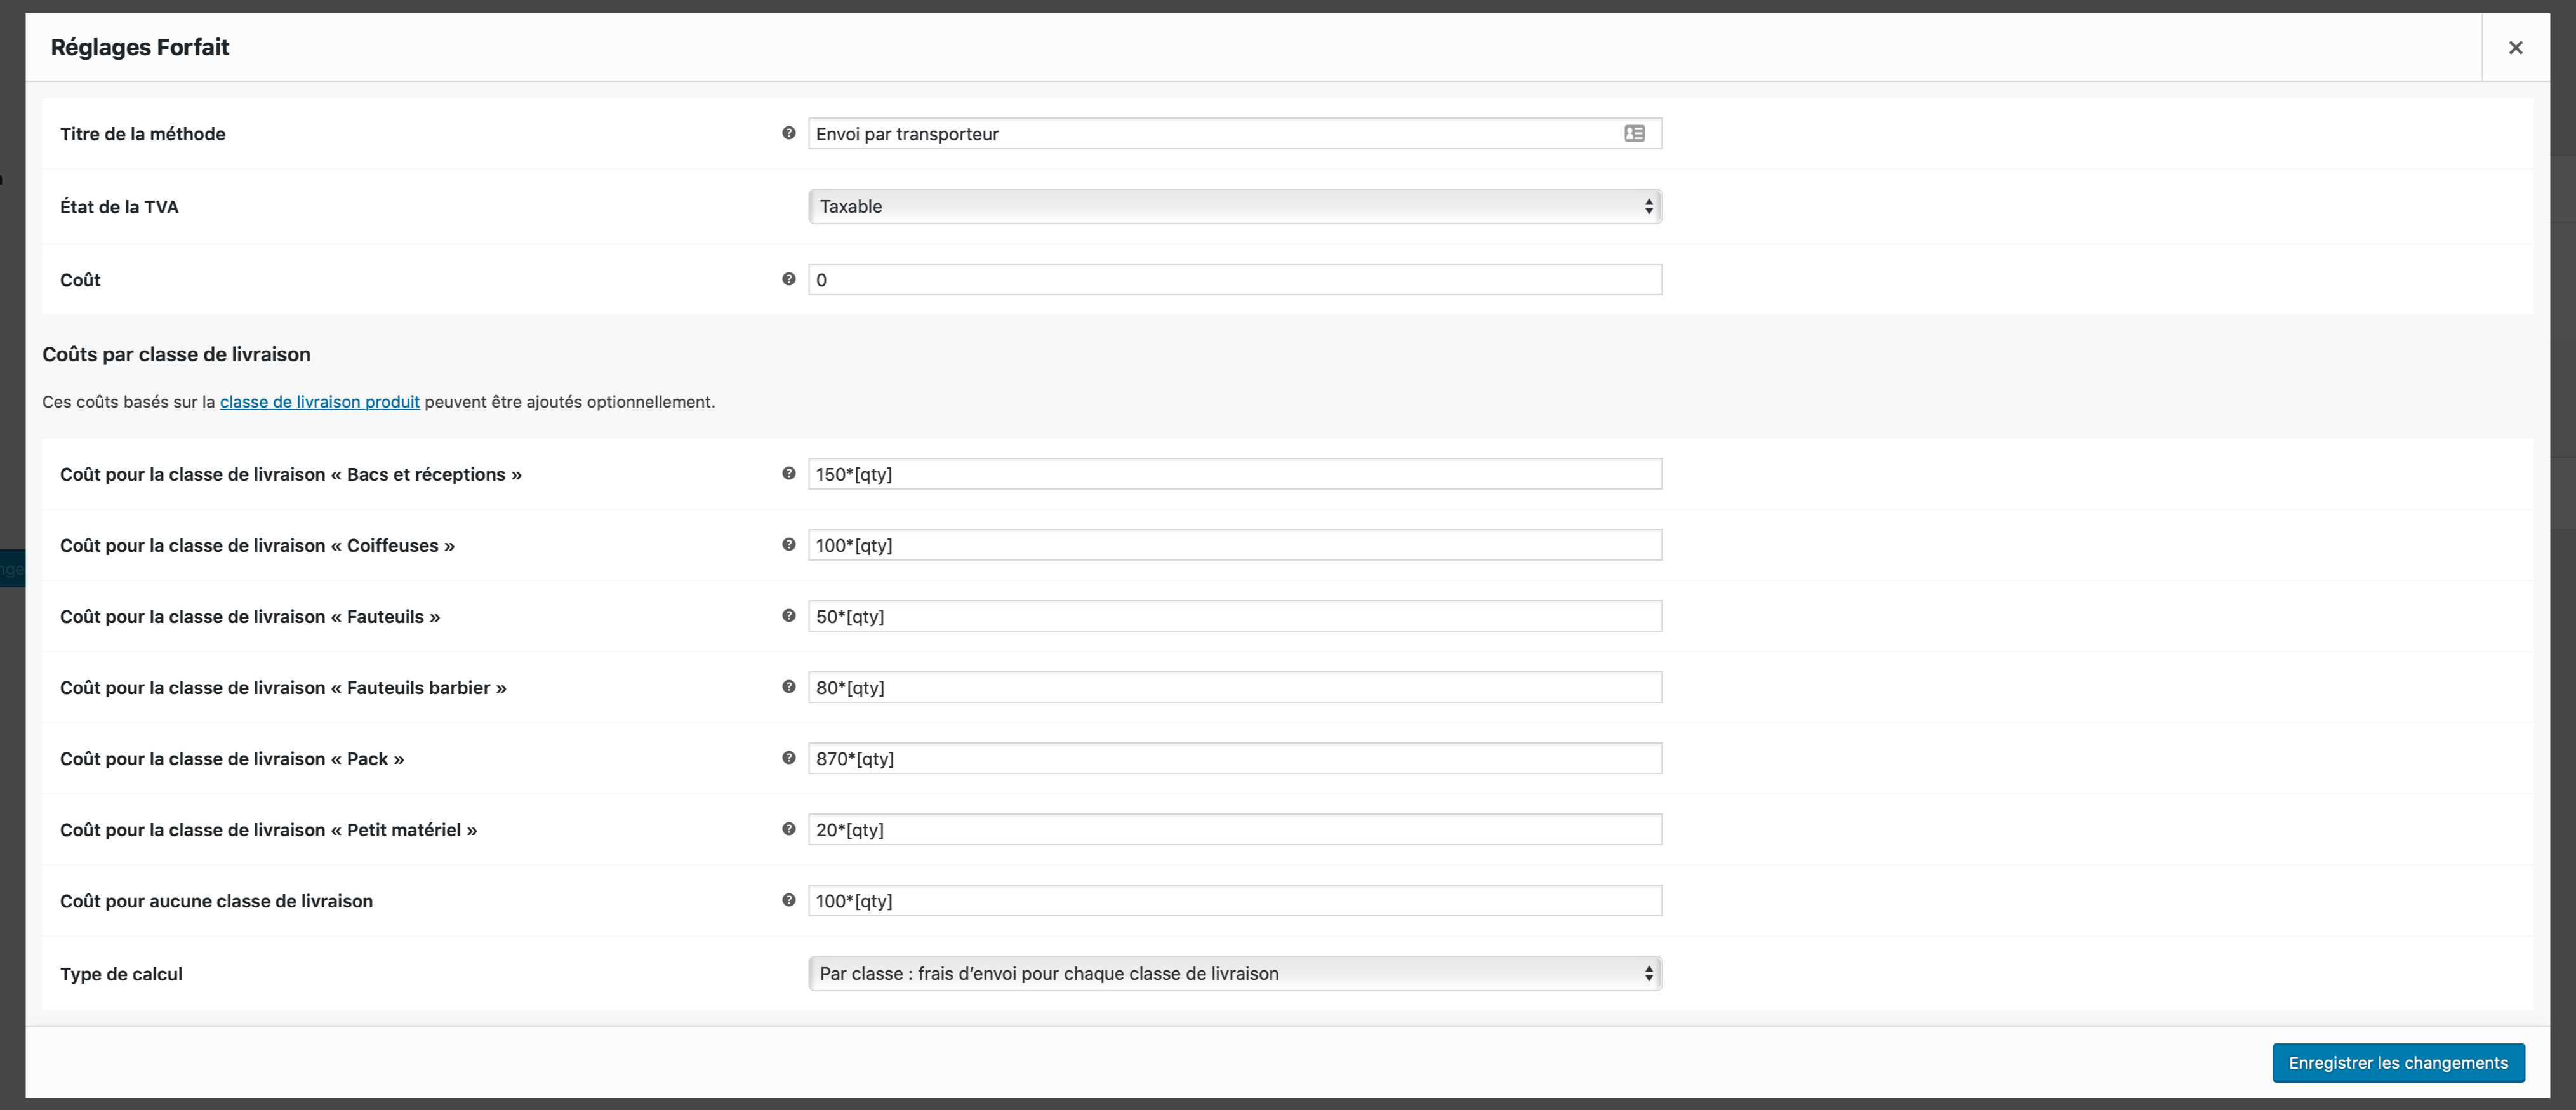
Task: Click help icon beside Titre de la méthode
Action: 788,133
